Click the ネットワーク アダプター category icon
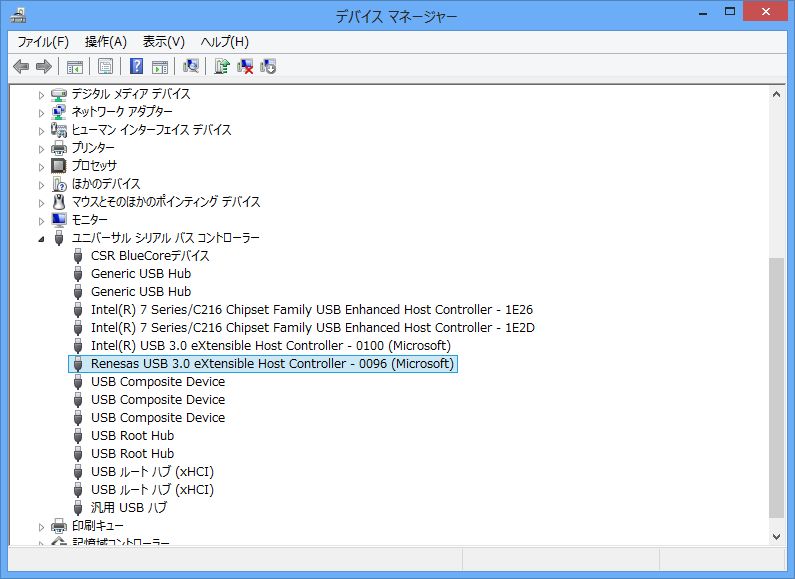Screen dimensions: 795x579 coord(59,112)
